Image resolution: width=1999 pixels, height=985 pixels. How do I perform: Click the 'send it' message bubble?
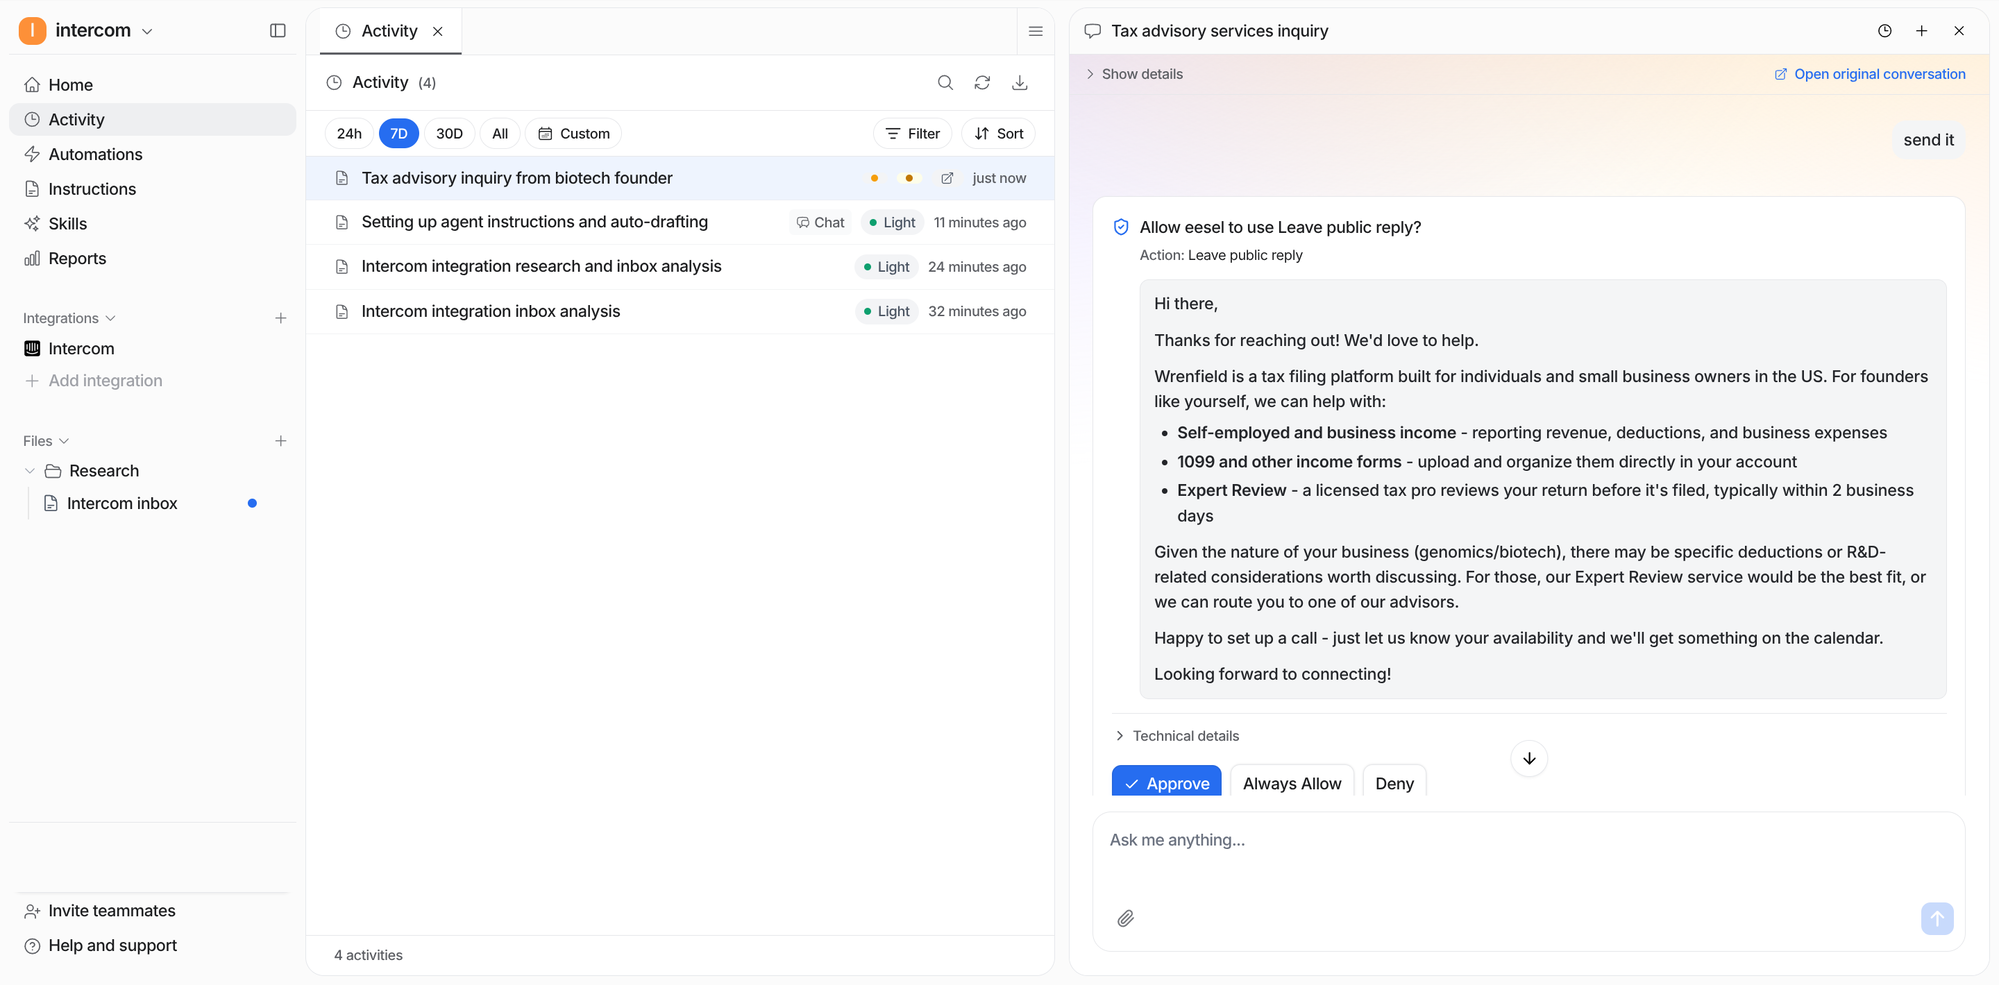pos(1928,140)
